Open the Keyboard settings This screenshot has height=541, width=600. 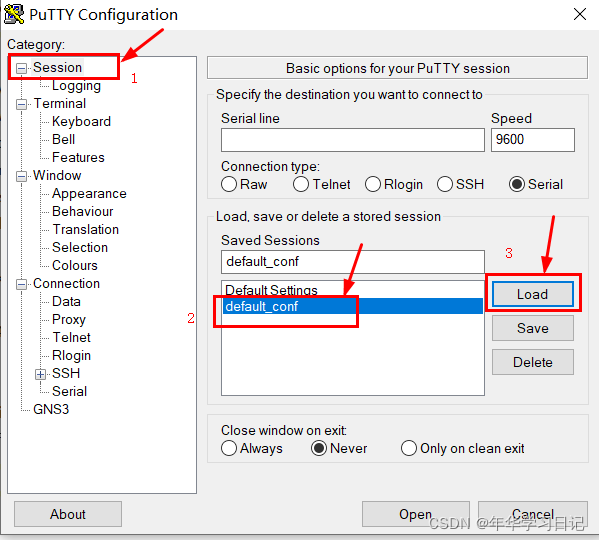tap(81, 121)
